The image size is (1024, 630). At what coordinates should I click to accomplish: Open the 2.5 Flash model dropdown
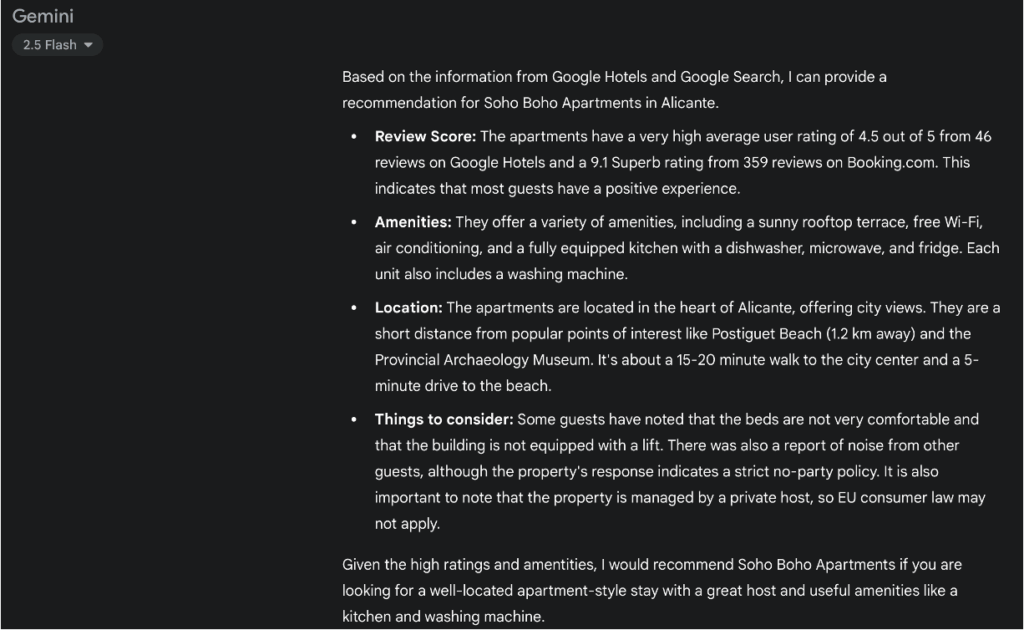57,45
